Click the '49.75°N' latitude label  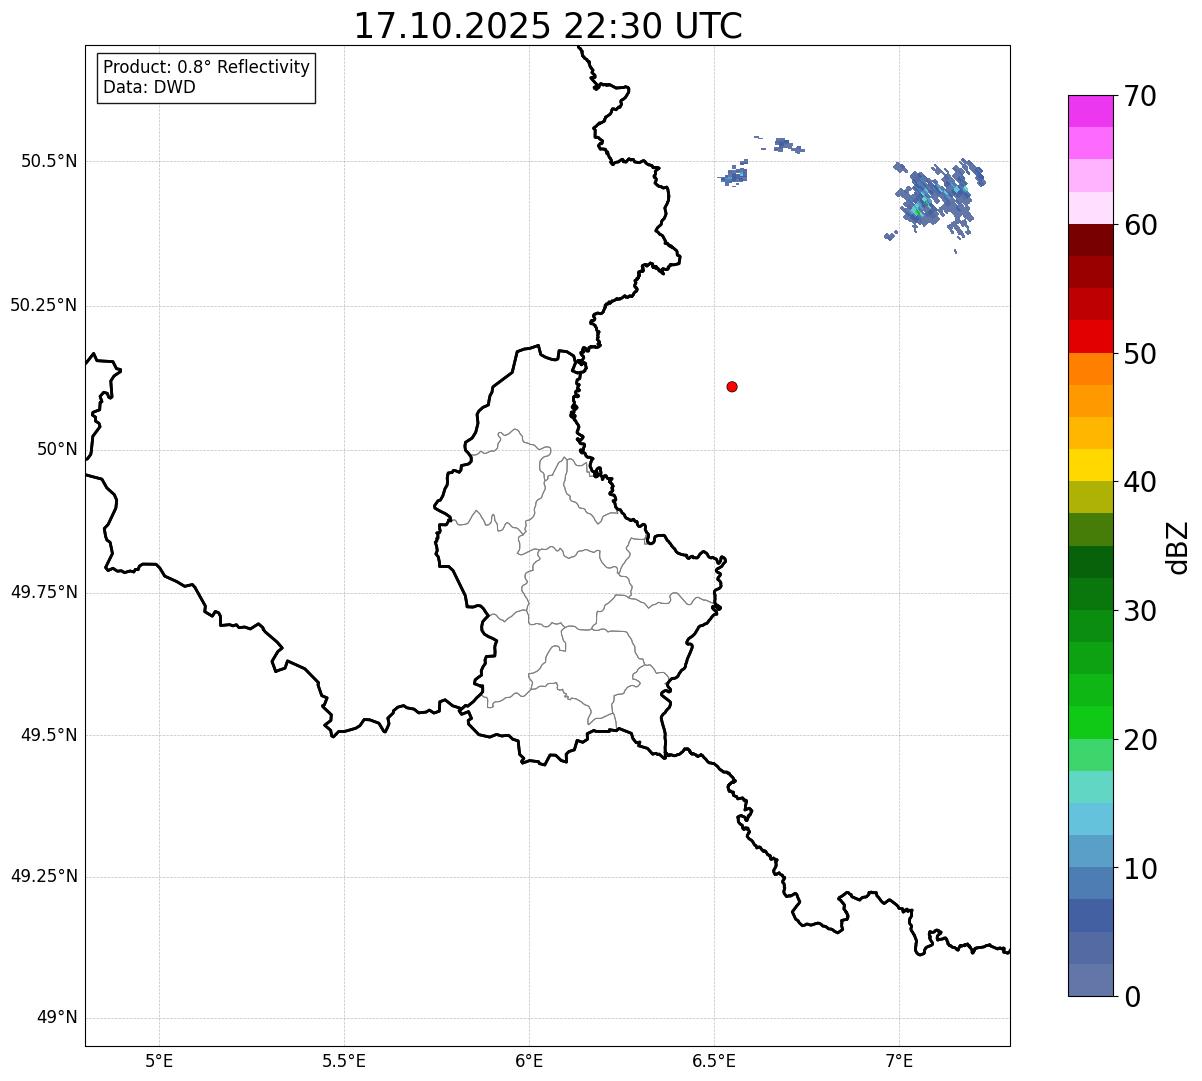pos(43,592)
